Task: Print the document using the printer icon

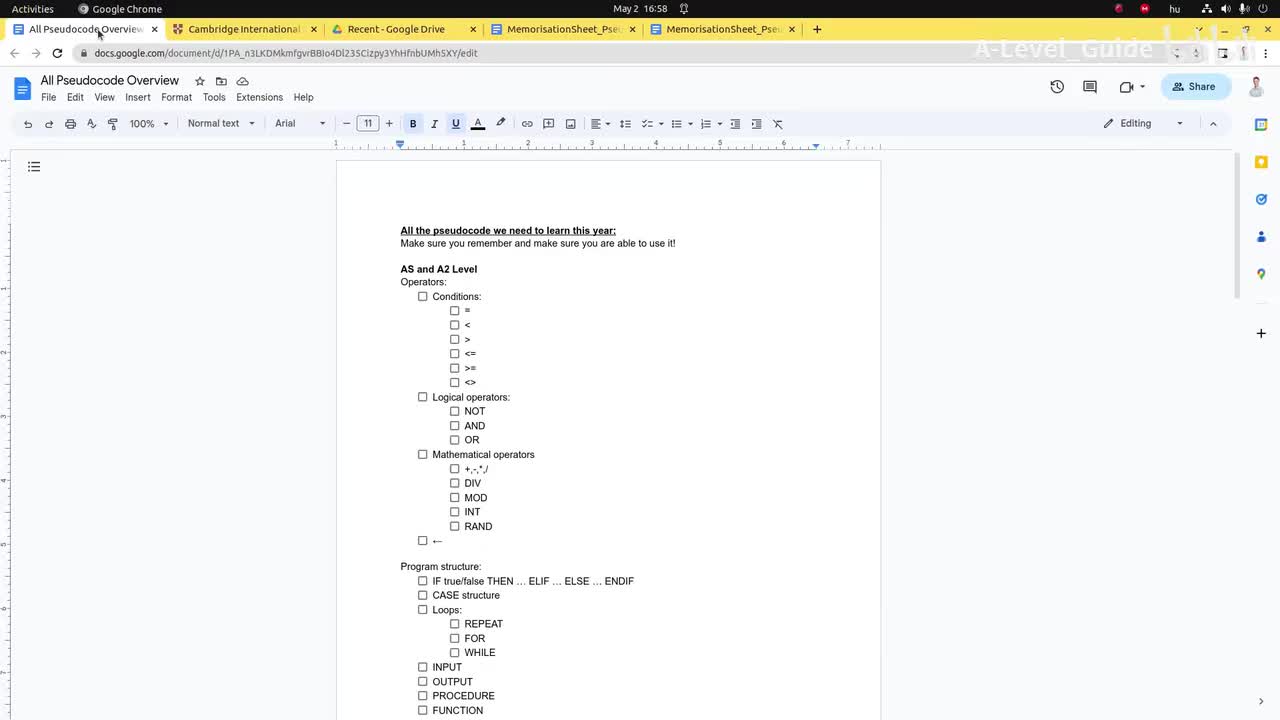Action: click(x=70, y=124)
